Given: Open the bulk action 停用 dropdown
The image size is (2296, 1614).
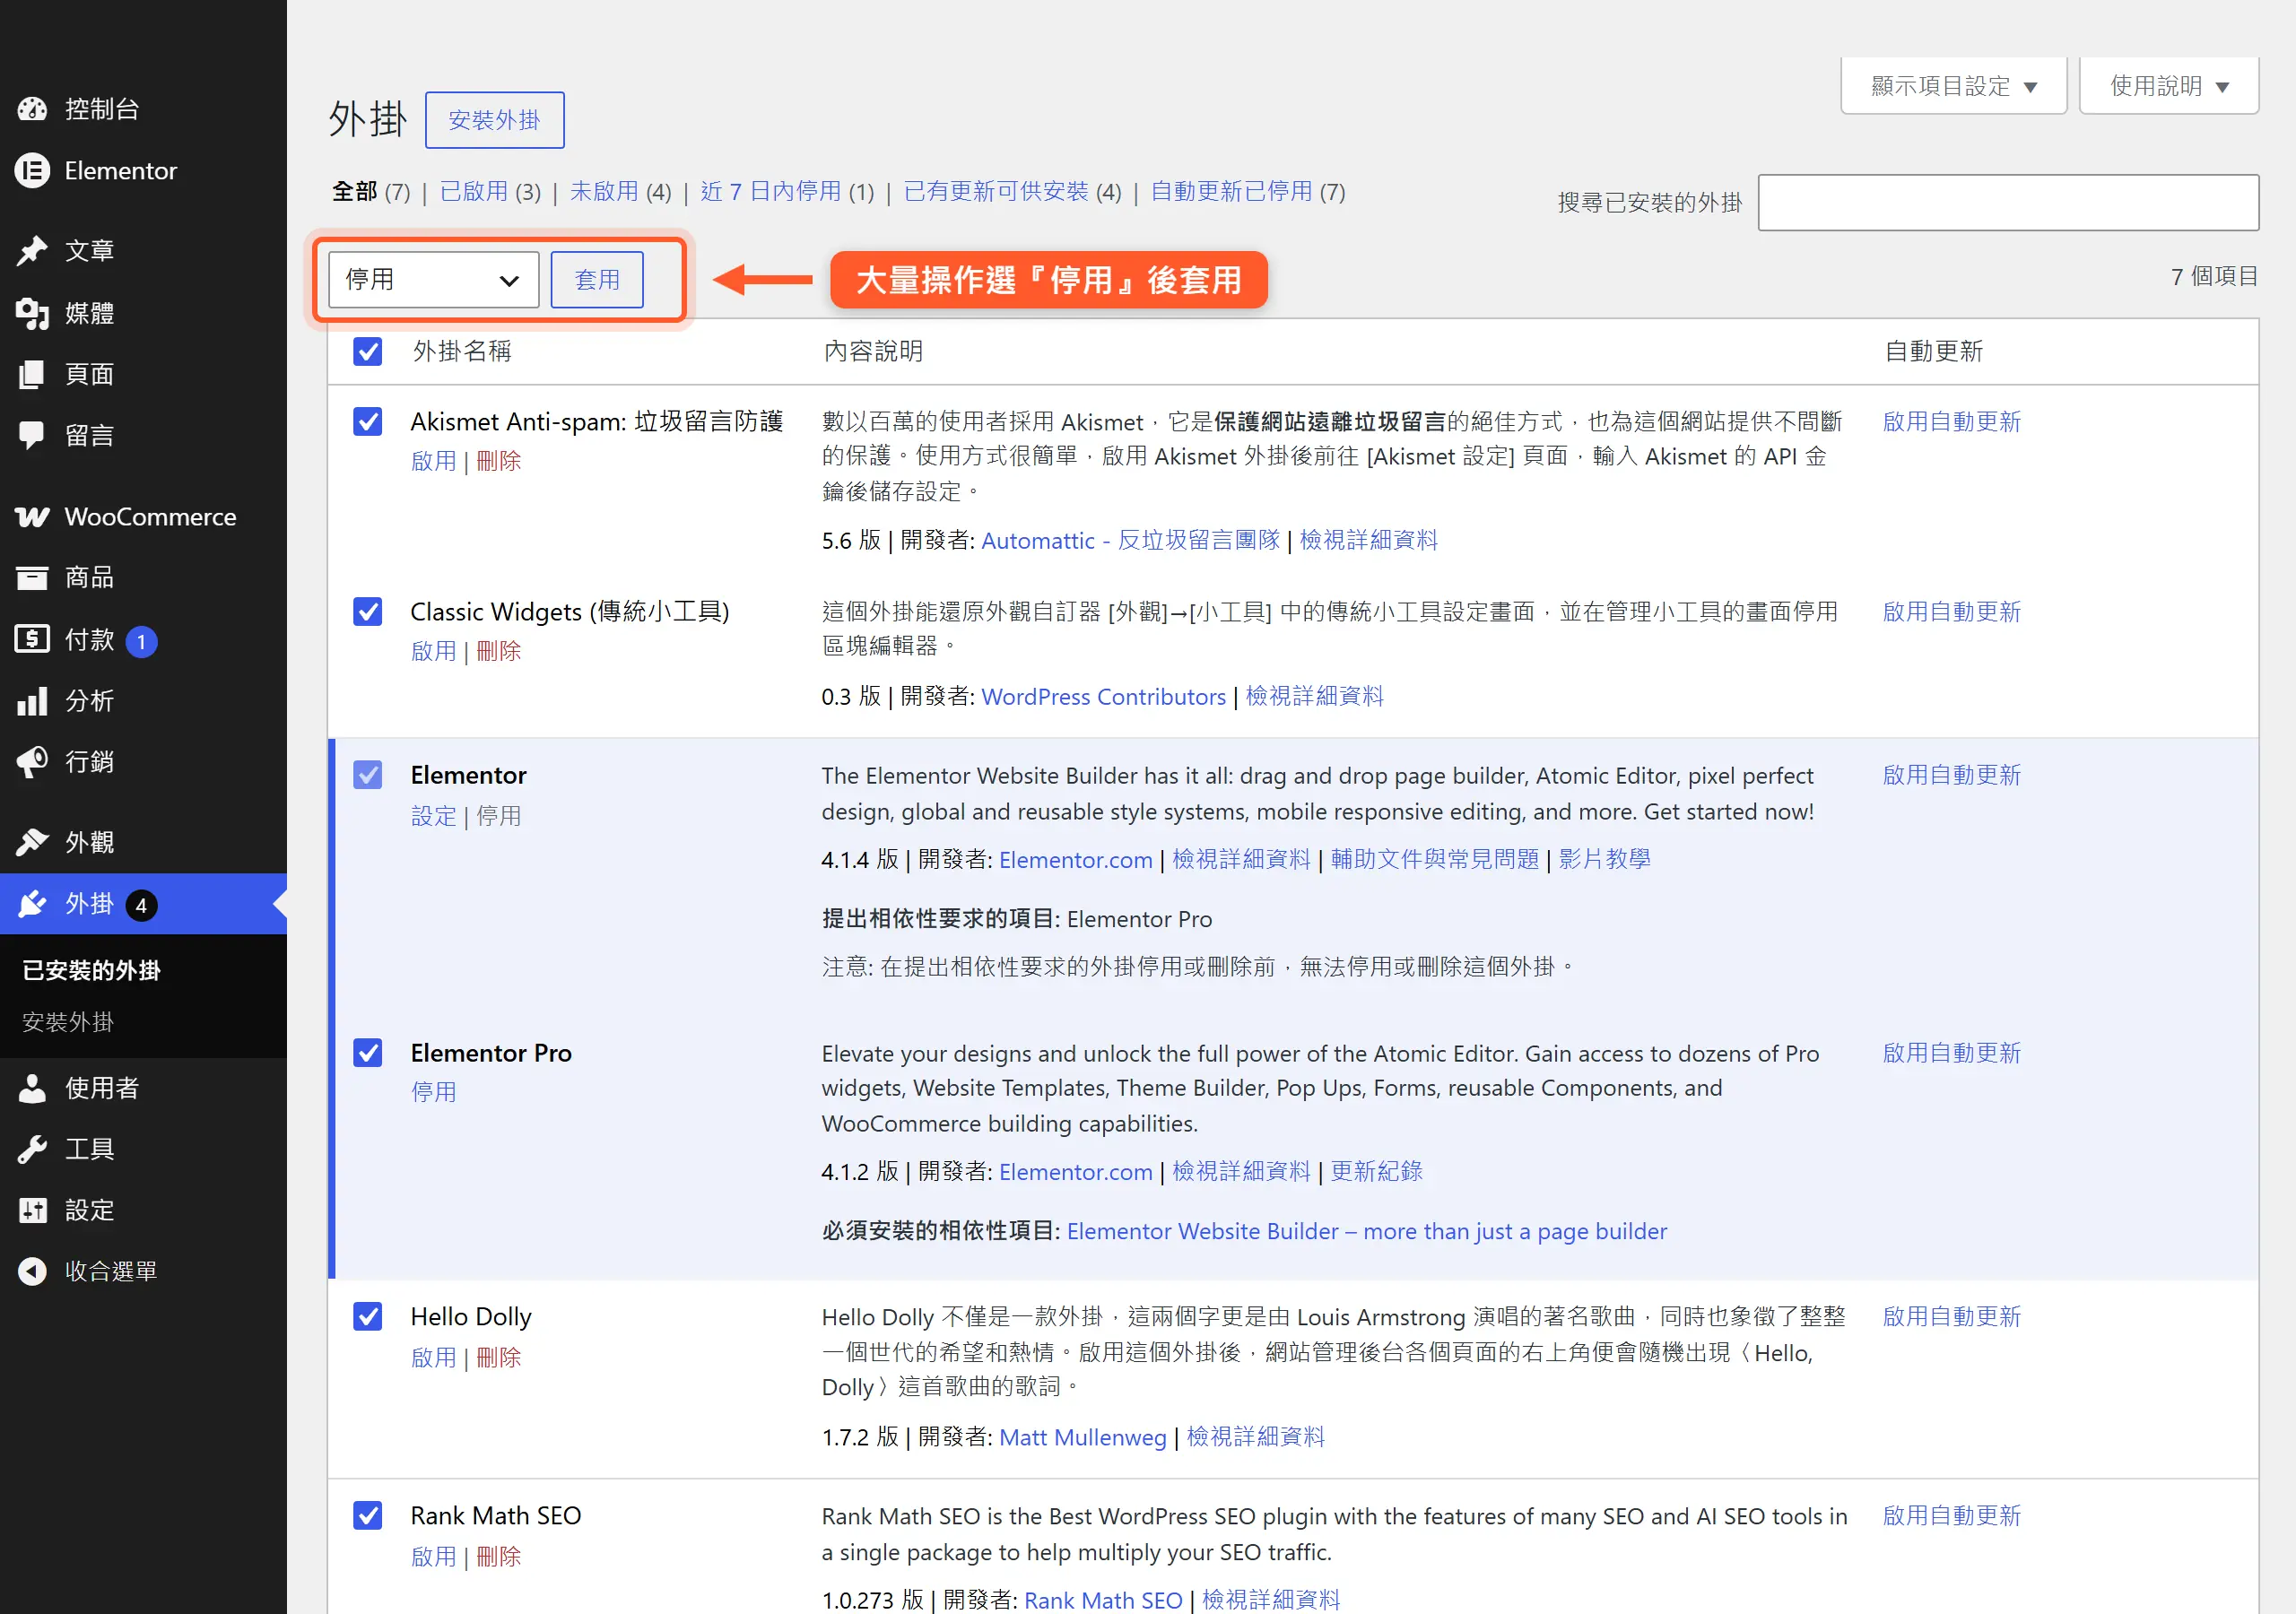Looking at the screenshot, I should coord(433,280).
